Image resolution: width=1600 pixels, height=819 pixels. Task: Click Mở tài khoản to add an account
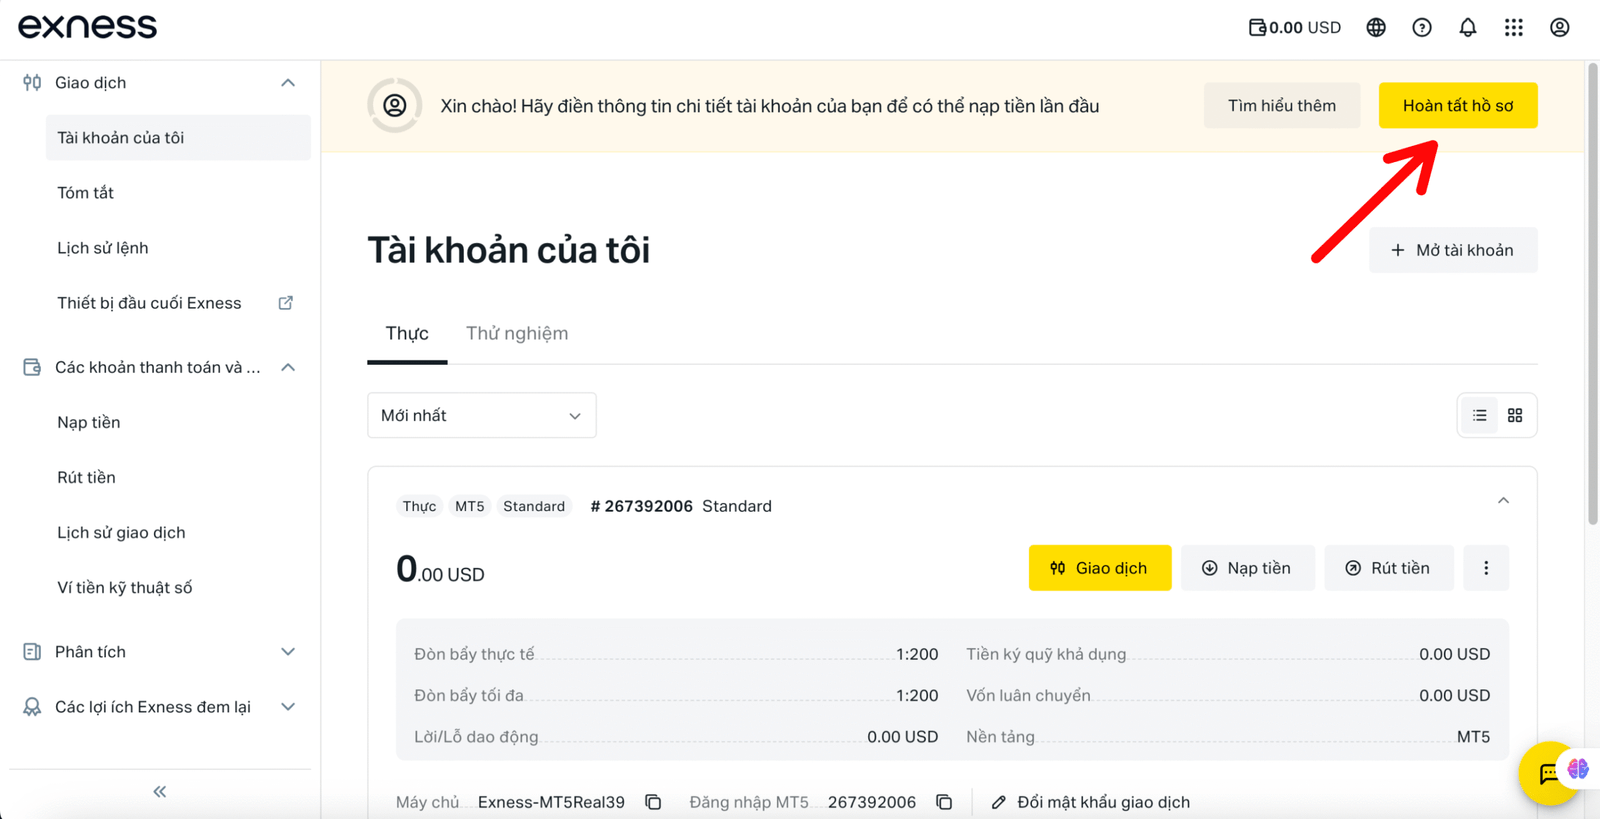tap(1452, 250)
